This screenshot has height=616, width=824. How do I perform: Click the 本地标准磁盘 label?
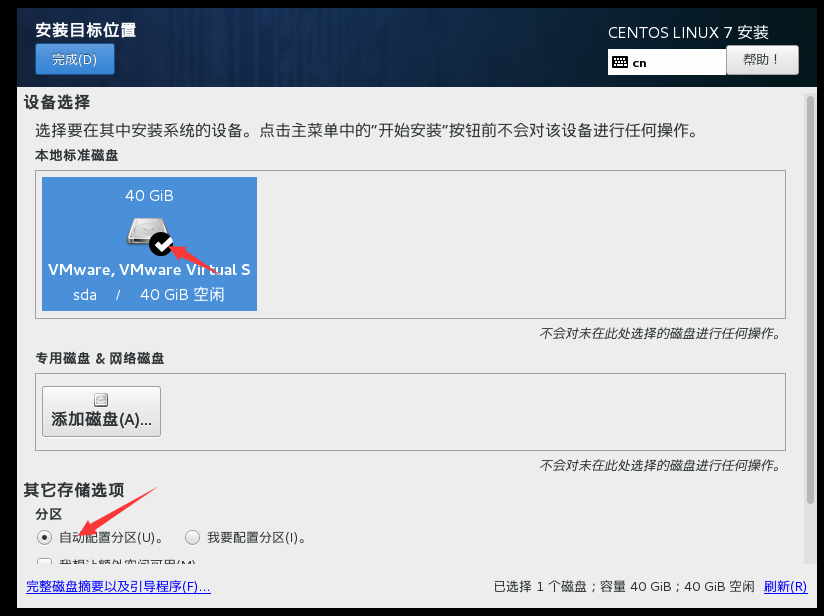point(77,156)
